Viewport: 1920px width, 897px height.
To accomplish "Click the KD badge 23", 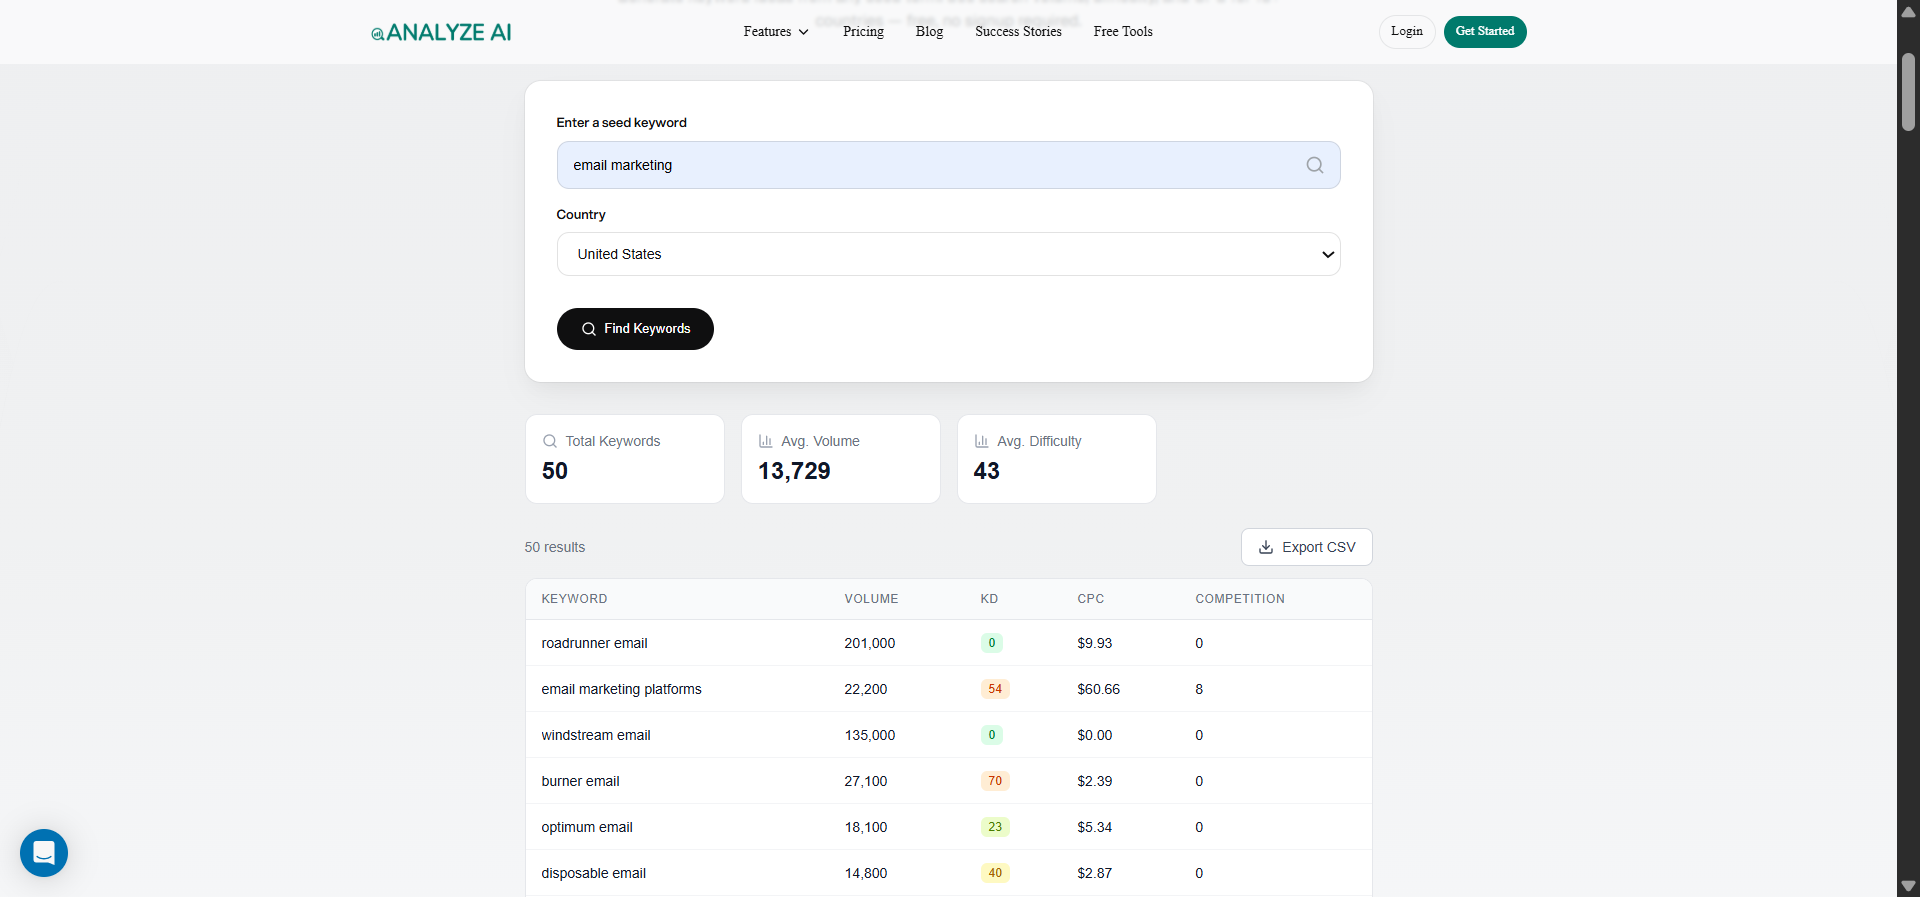I will pyautogui.click(x=995, y=827).
